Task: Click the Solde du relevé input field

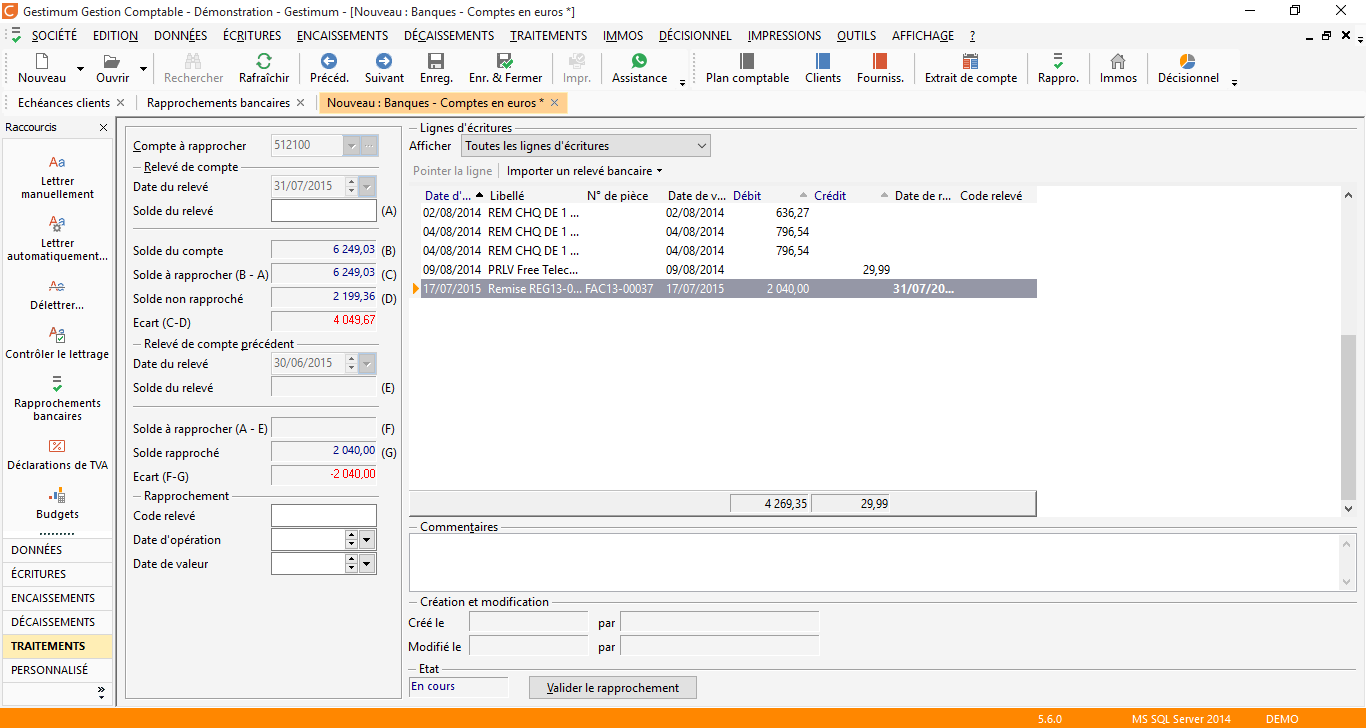Action: coord(324,211)
